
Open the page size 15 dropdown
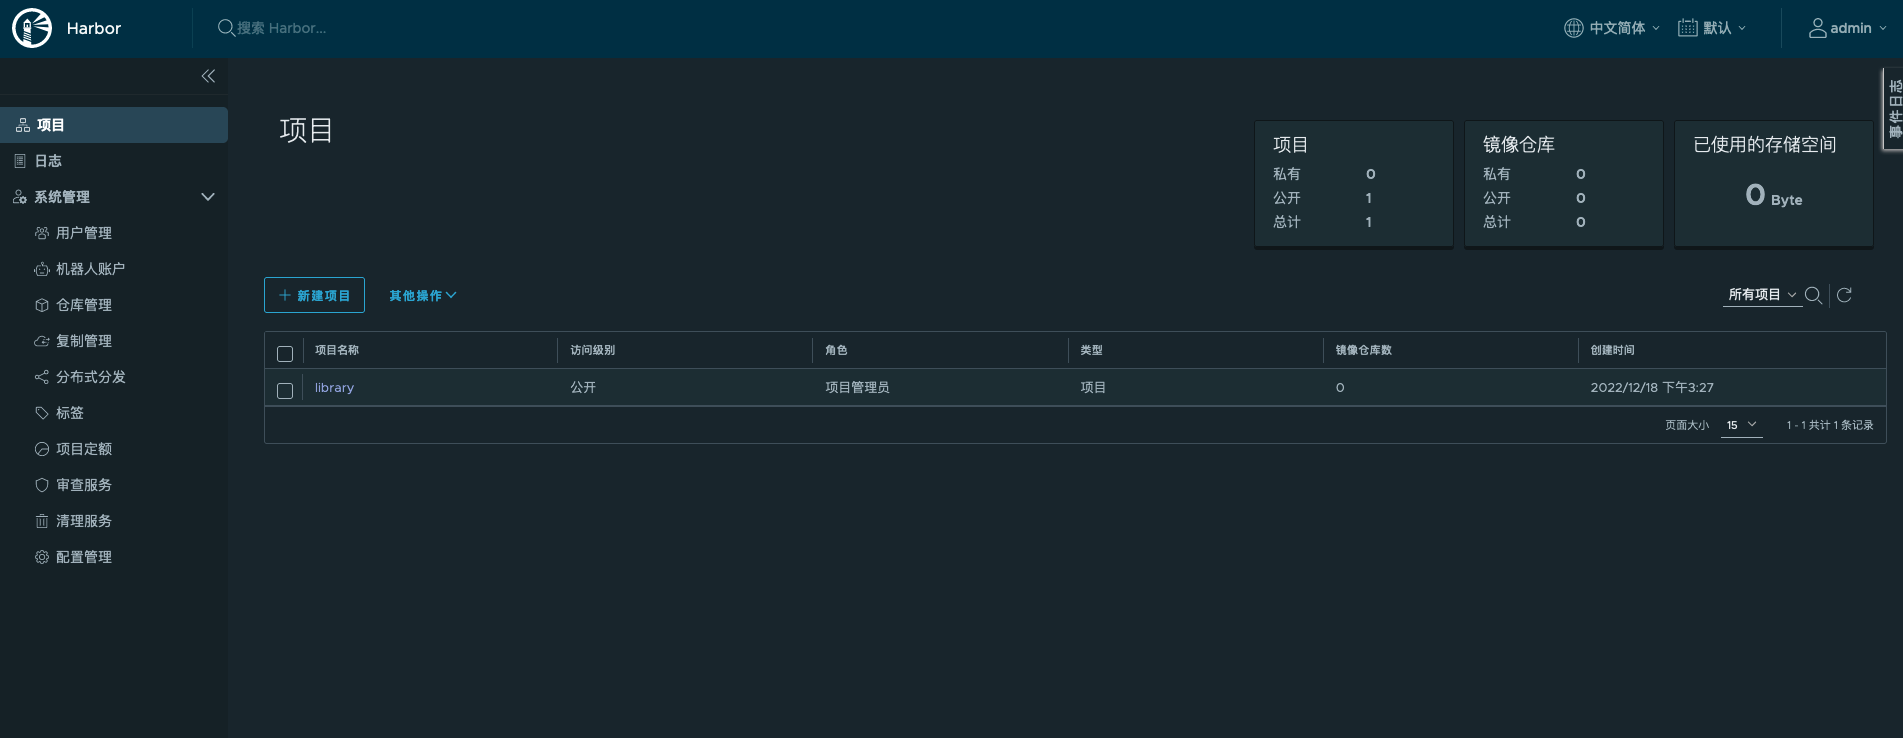(x=1741, y=425)
